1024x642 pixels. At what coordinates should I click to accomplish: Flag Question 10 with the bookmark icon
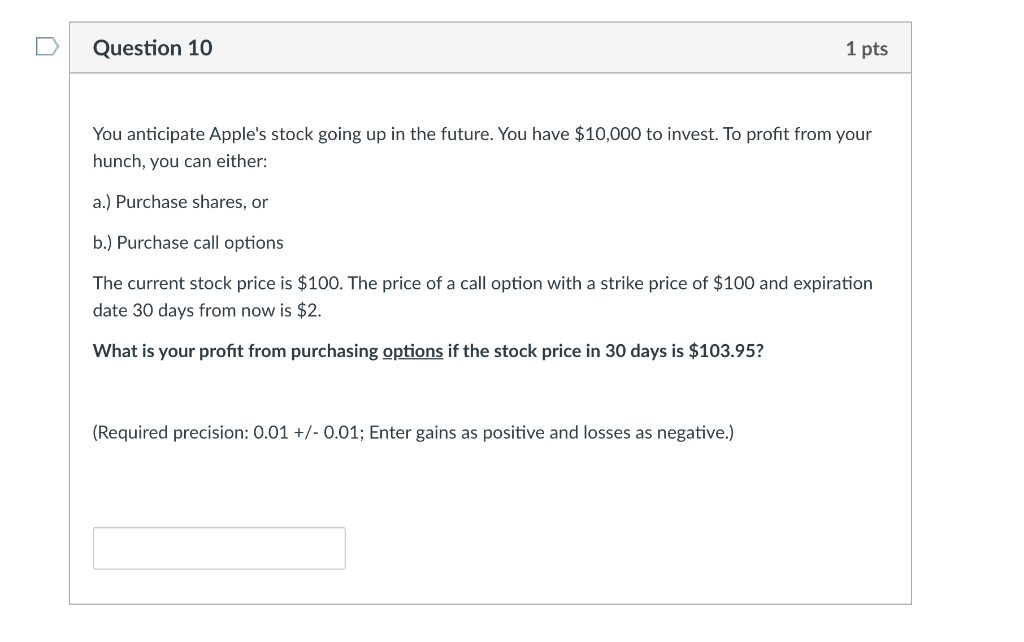tap(47, 46)
